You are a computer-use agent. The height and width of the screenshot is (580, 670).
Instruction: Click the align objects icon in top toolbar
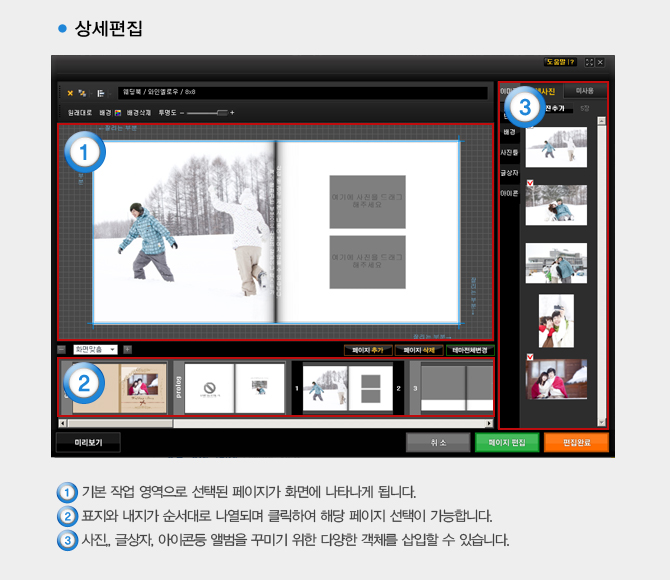[100, 92]
